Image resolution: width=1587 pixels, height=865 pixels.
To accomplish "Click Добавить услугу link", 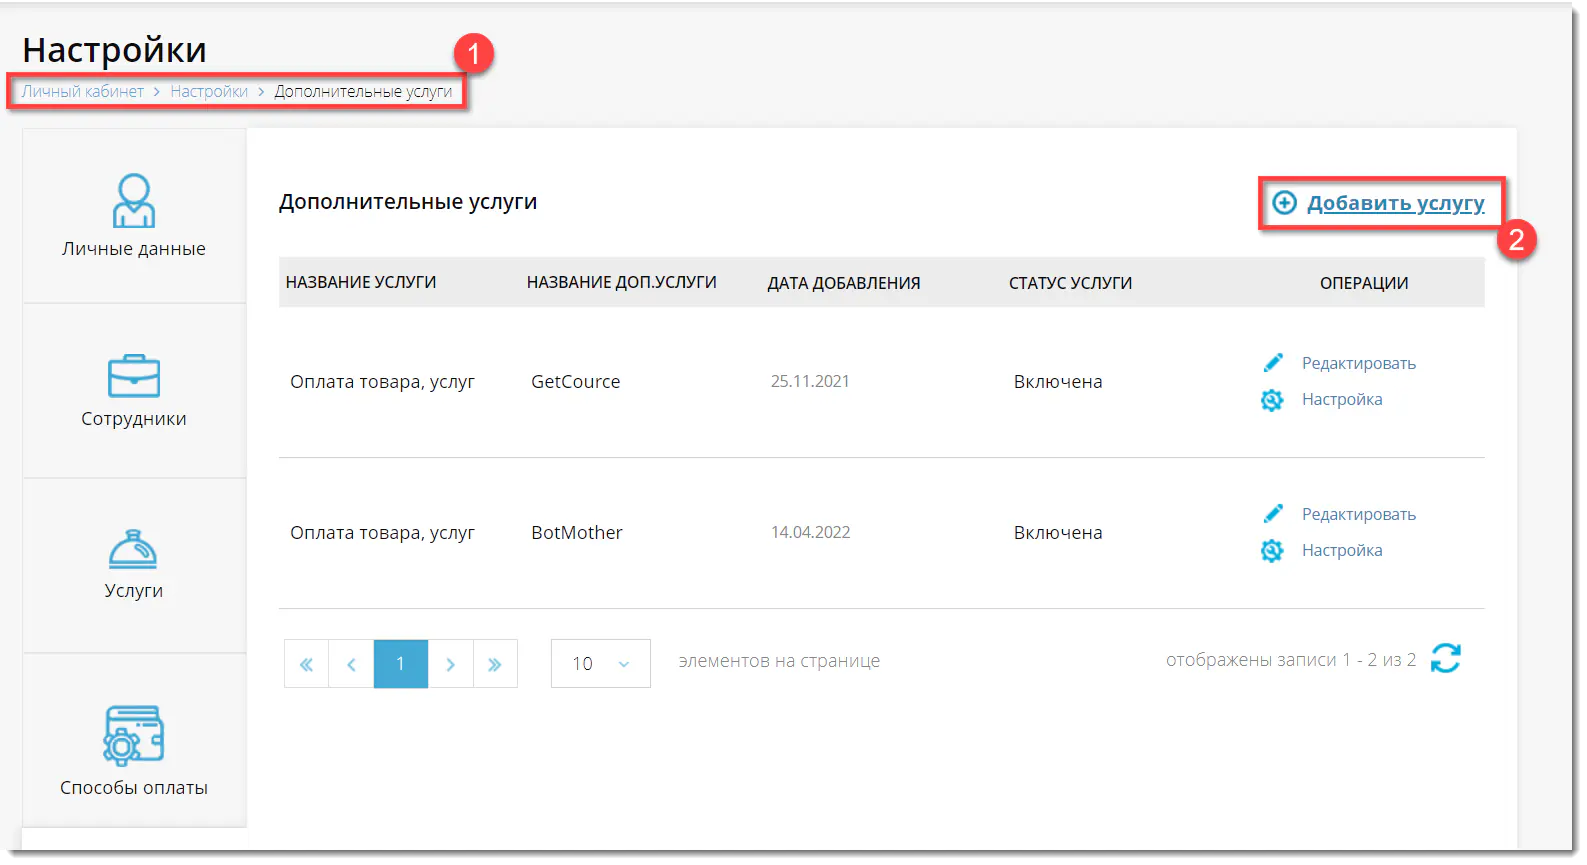I will coord(1396,203).
